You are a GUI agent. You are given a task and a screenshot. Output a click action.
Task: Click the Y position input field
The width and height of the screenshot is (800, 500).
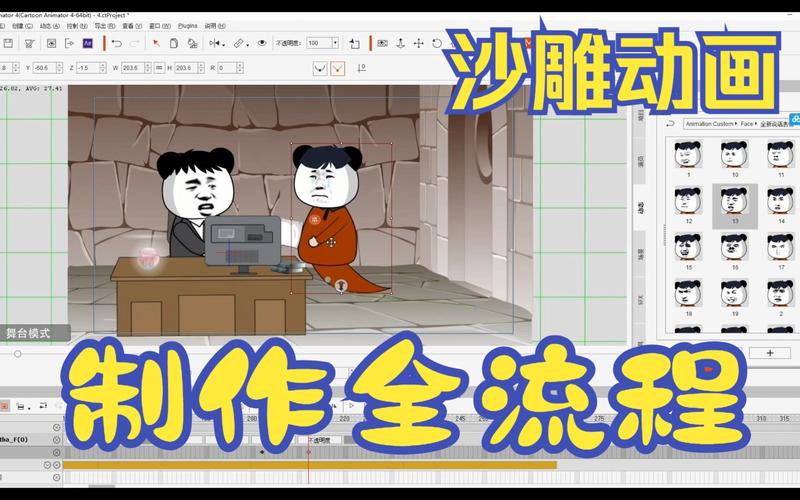coord(45,68)
